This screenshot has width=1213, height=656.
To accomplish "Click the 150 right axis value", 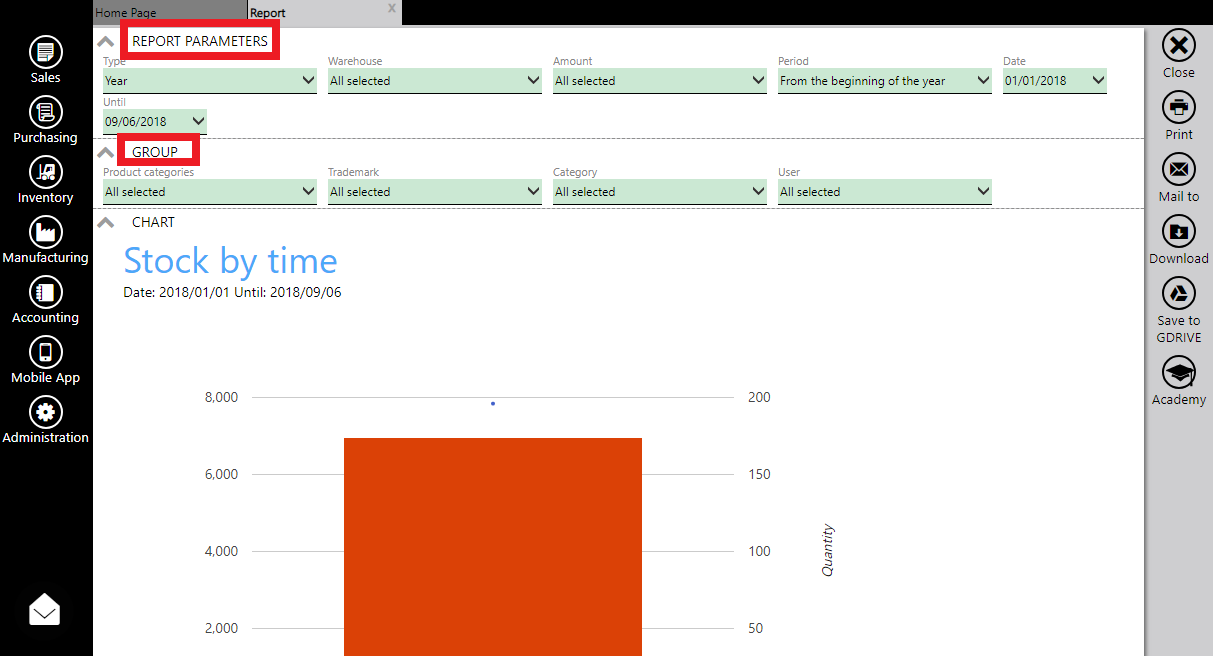I will tap(759, 474).
